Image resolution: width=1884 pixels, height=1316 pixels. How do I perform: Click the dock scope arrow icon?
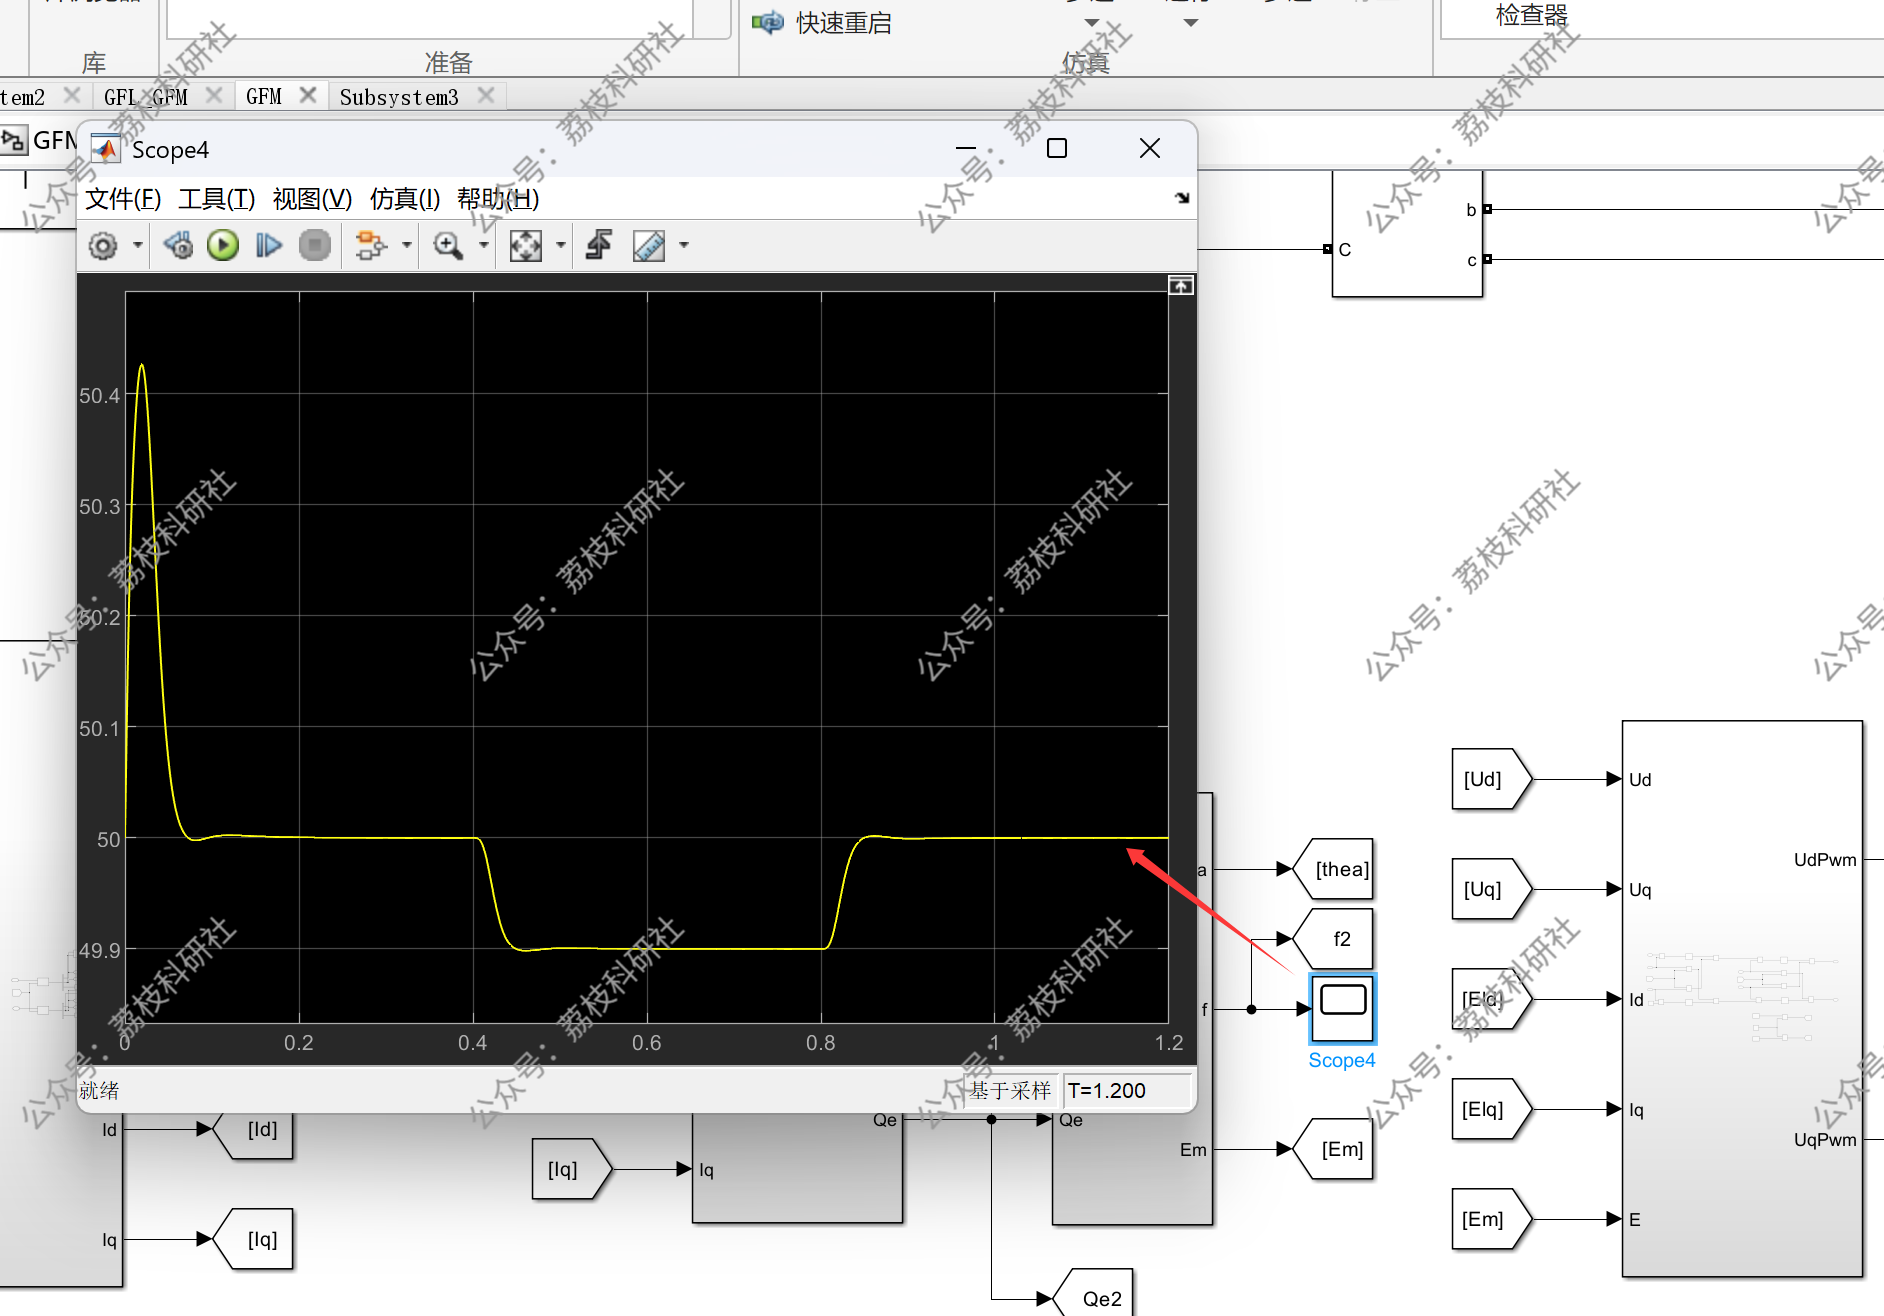(x=1182, y=198)
